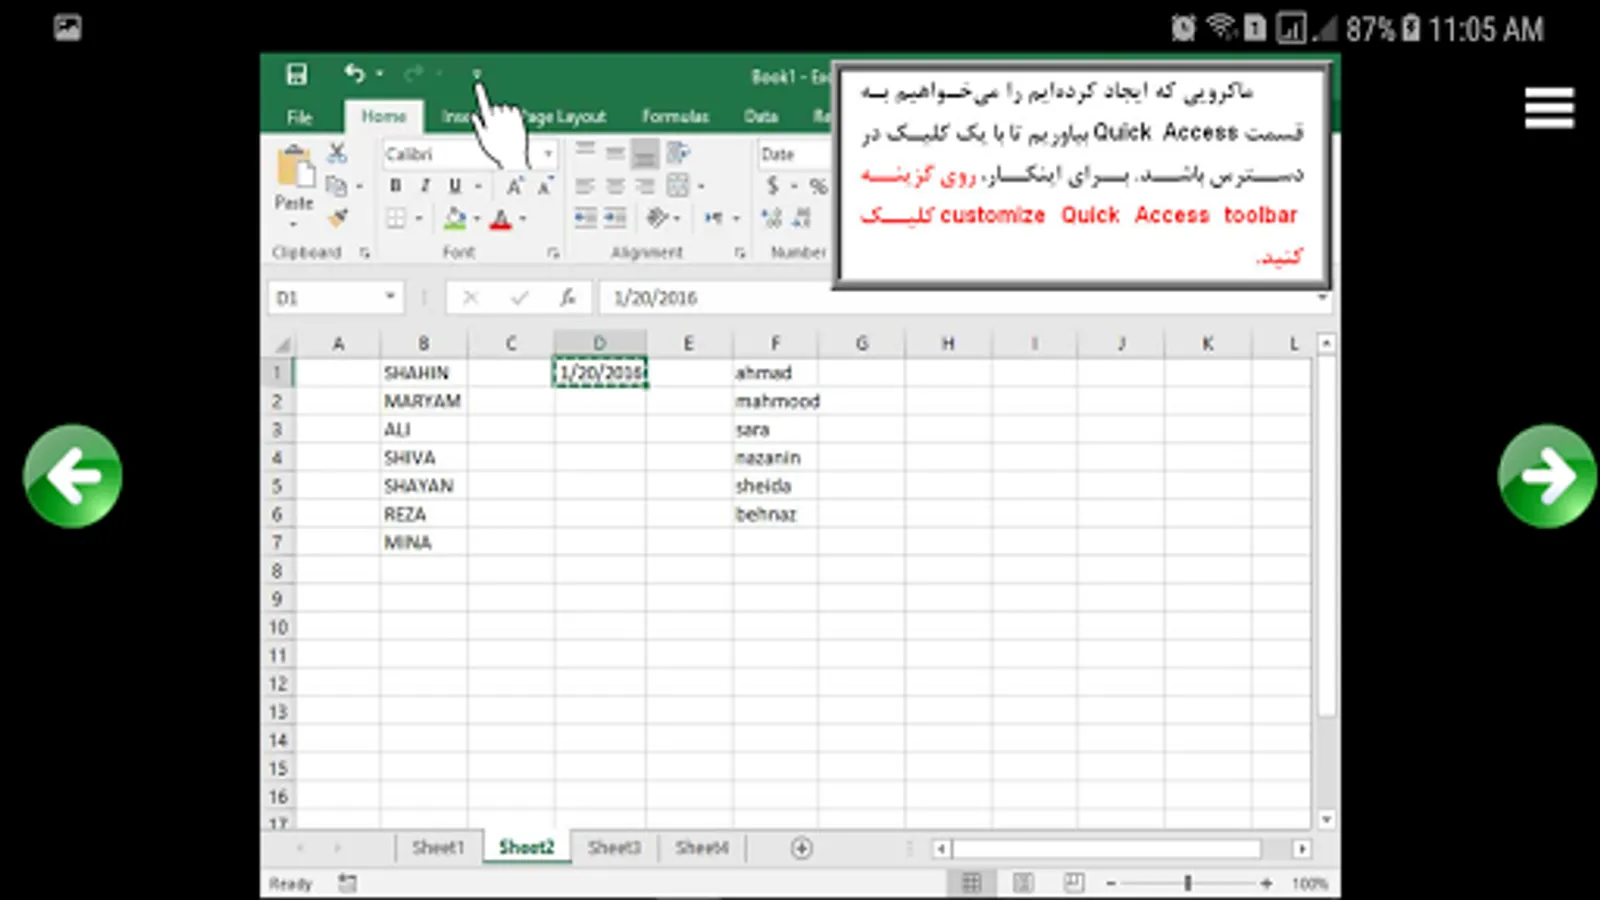Screen dimensions: 1600x900
Task: Decrease decimal places
Action: [802, 218]
